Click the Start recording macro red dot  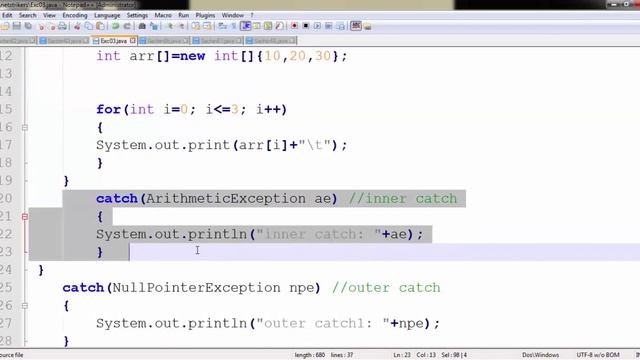pyautogui.click(x=294, y=26)
